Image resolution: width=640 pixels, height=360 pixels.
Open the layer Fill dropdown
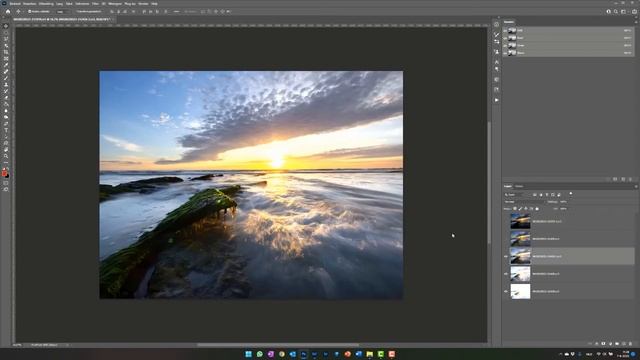point(564,209)
